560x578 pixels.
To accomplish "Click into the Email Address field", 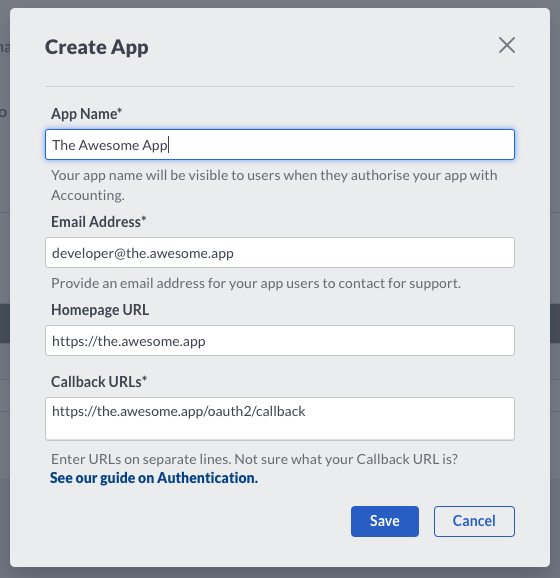I will click(x=280, y=253).
